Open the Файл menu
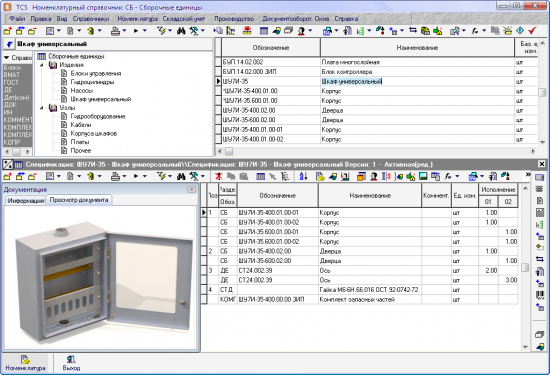Image resolution: width=550 pixels, height=375 pixels. 17,19
